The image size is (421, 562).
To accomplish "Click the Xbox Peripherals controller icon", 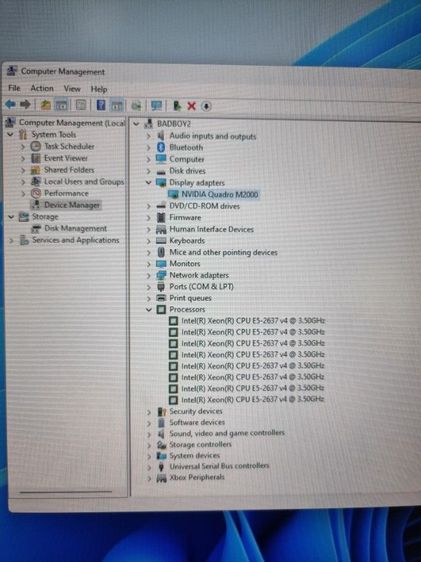I will [x=162, y=477].
